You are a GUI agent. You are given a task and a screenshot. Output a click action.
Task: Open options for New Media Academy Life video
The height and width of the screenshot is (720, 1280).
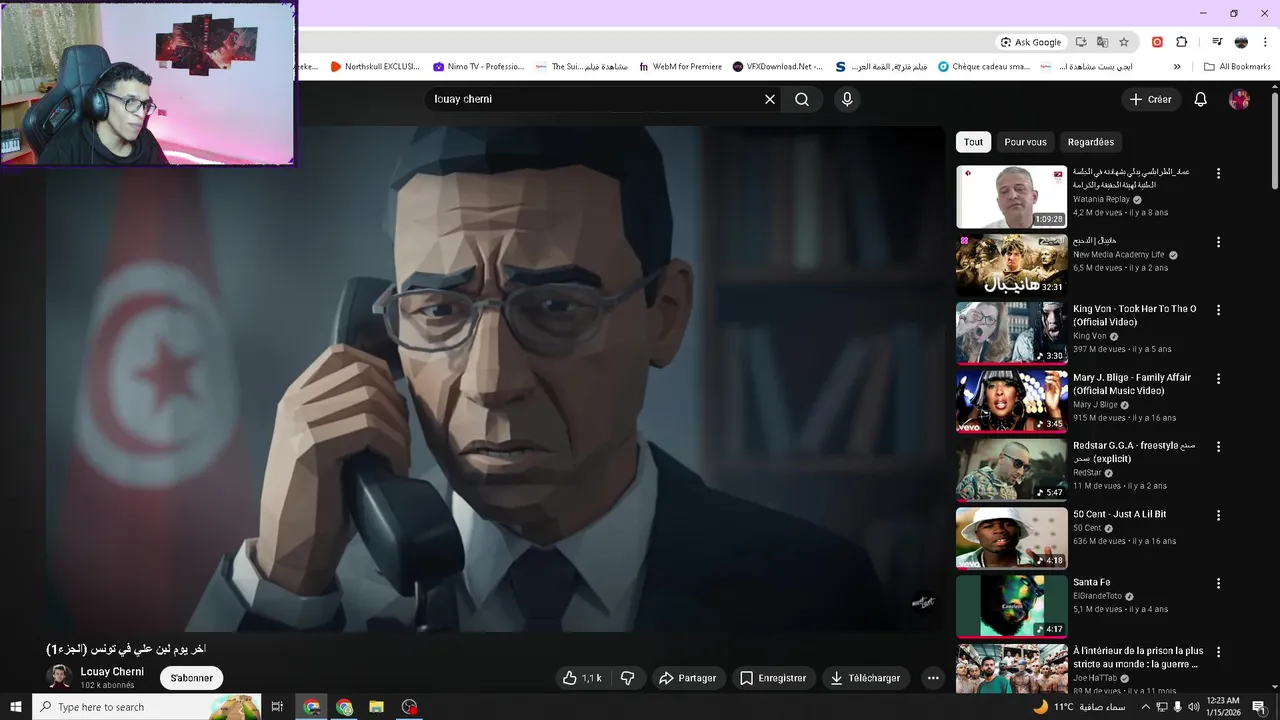coord(1218,242)
